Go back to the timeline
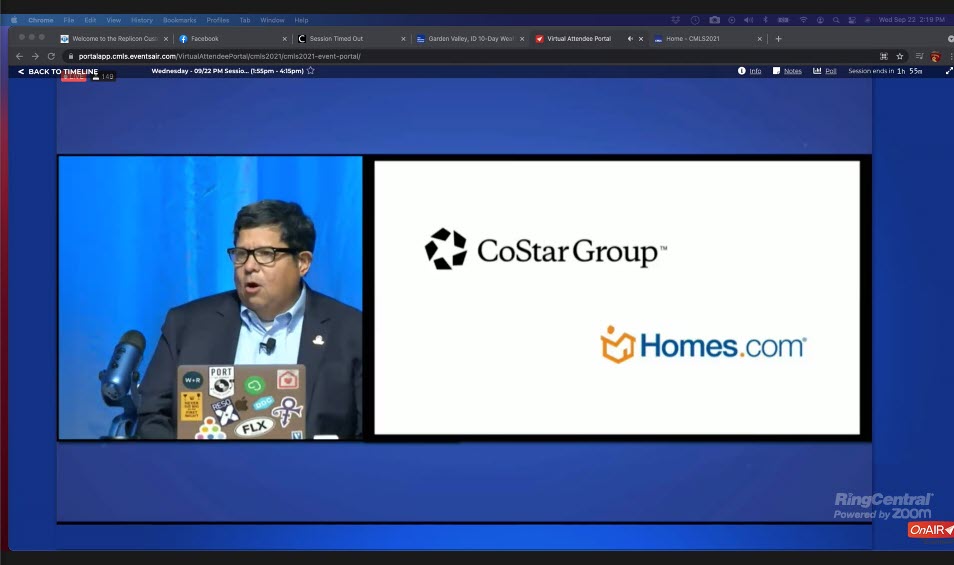This screenshot has width=954, height=565. 58,71
